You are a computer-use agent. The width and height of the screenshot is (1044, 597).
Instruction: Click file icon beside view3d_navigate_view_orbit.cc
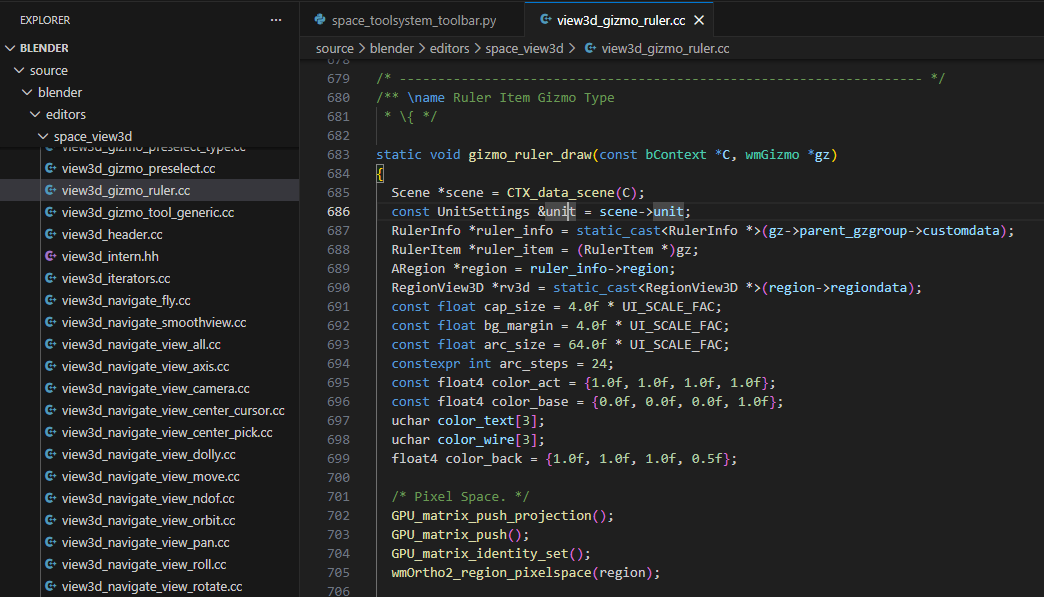[51, 520]
